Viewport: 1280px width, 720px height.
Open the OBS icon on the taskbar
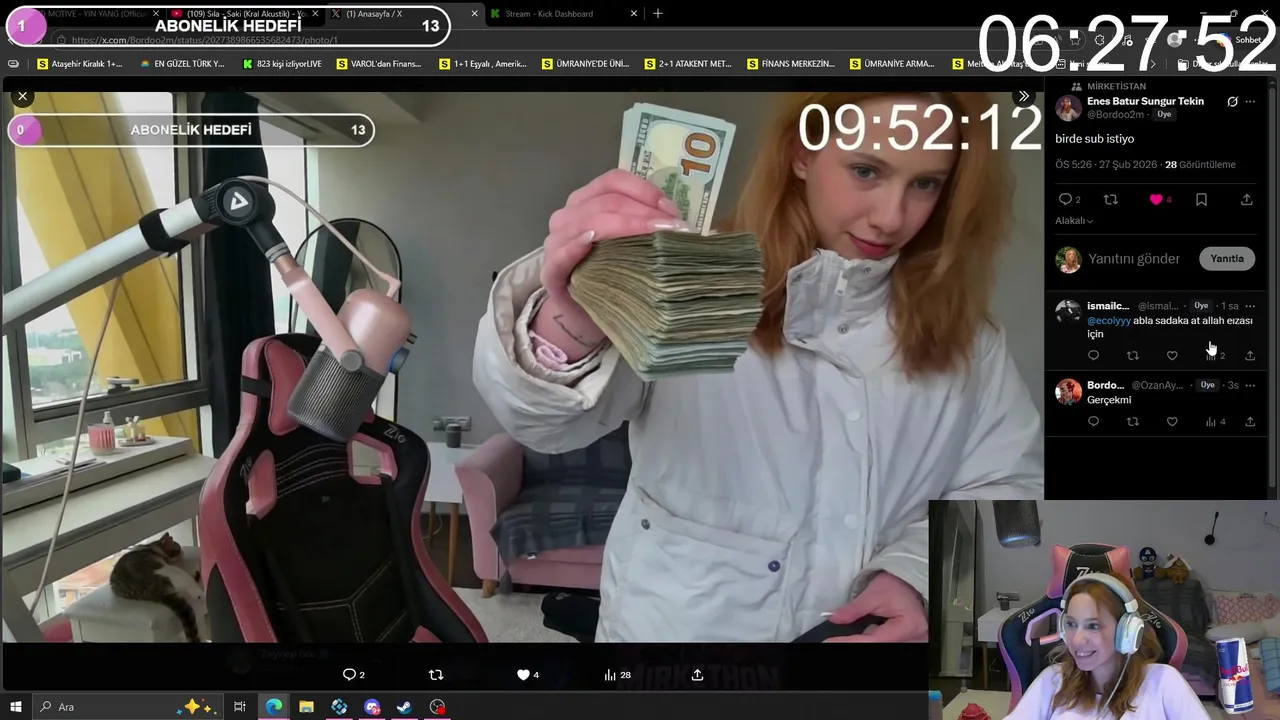[x=437, y=707]
